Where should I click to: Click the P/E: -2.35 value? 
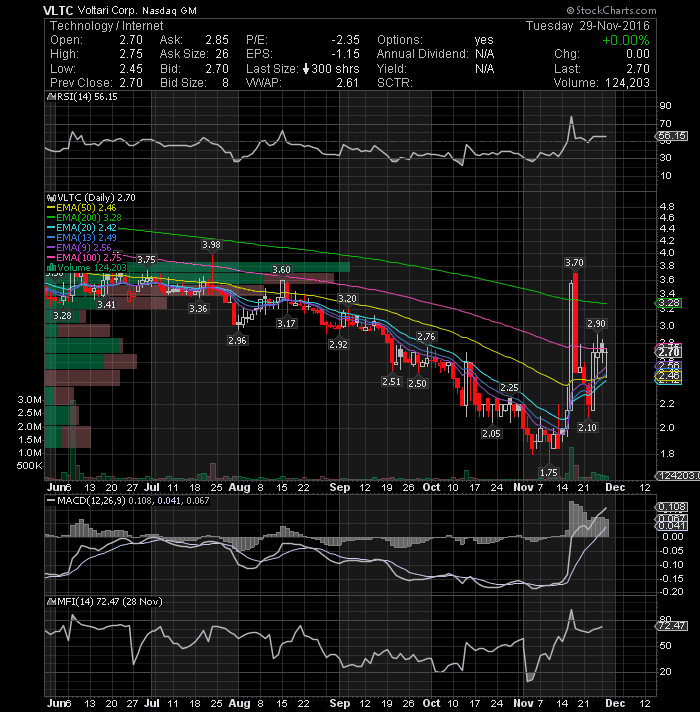pos(345,40)
